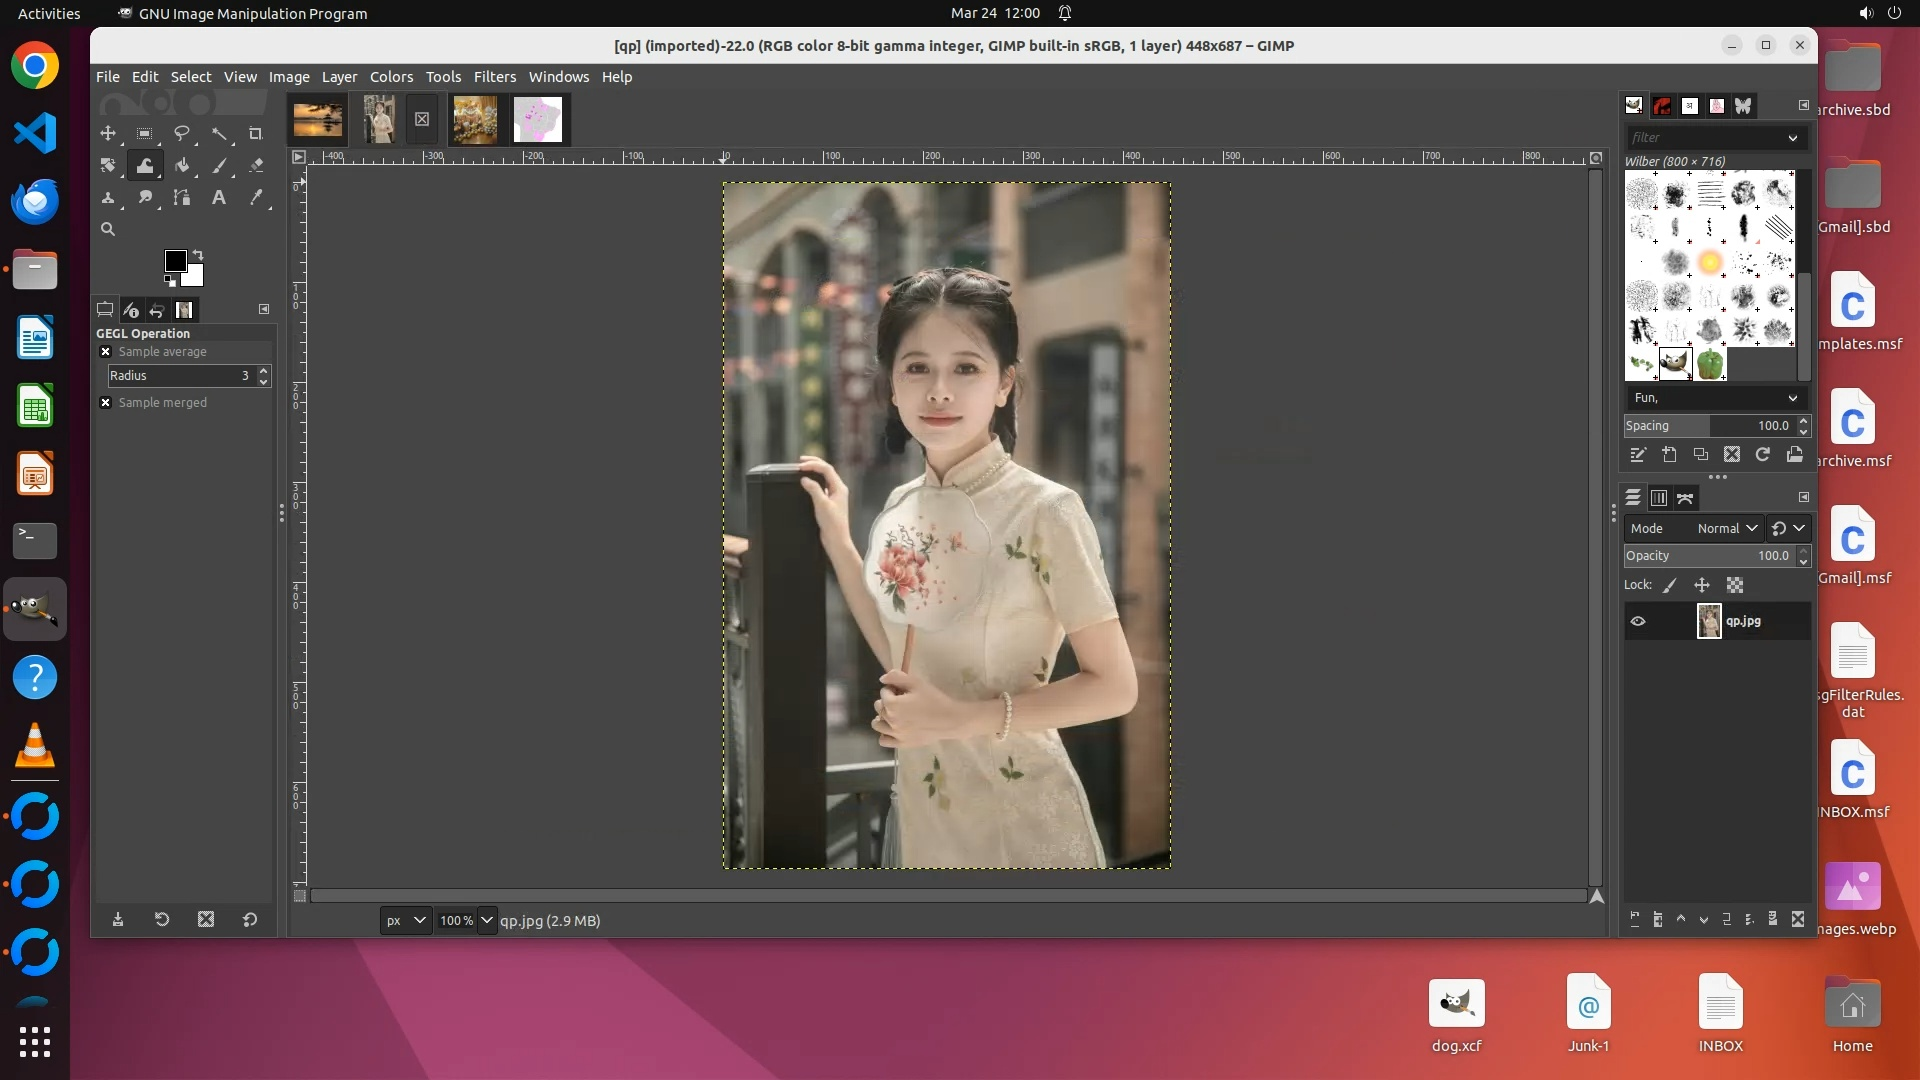Open the layer Mode Normal dropdown
Image resolution: width=1920 pixels, height=1080 pixels.
pos(1726,528)
